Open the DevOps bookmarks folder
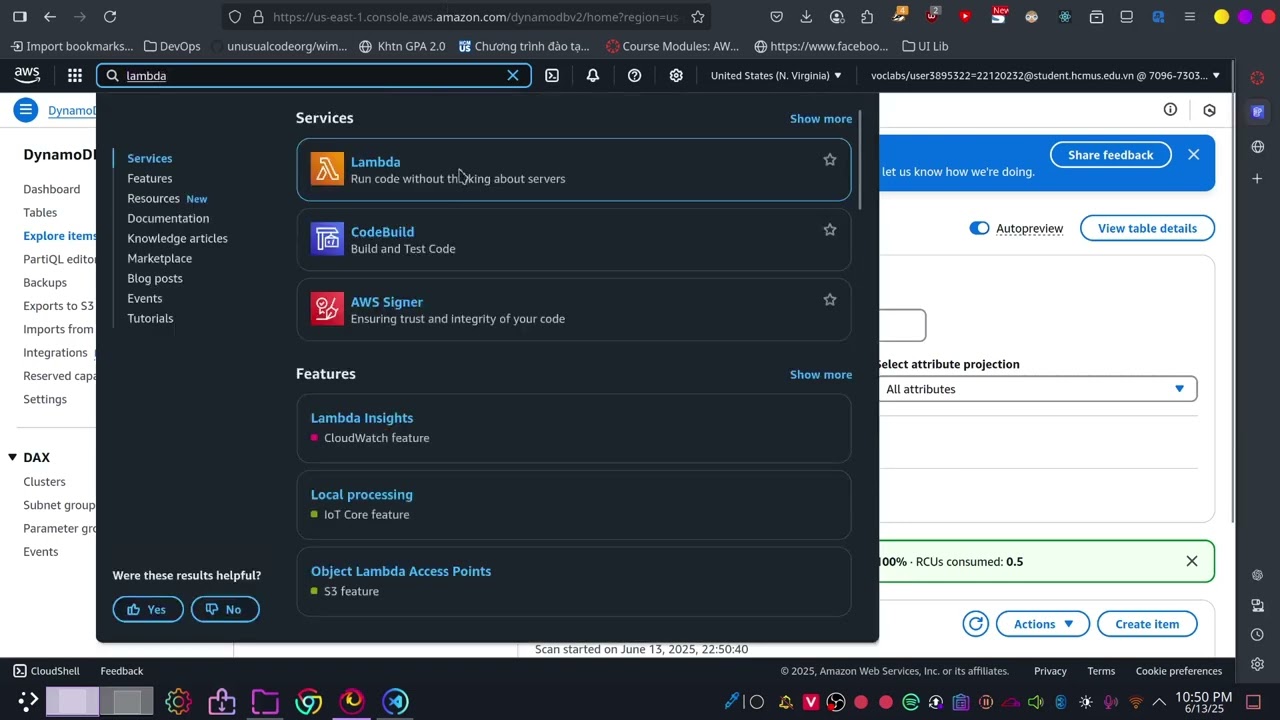Image resolution: width=1280 pixels, height=720 pixels. click(172, 46)
